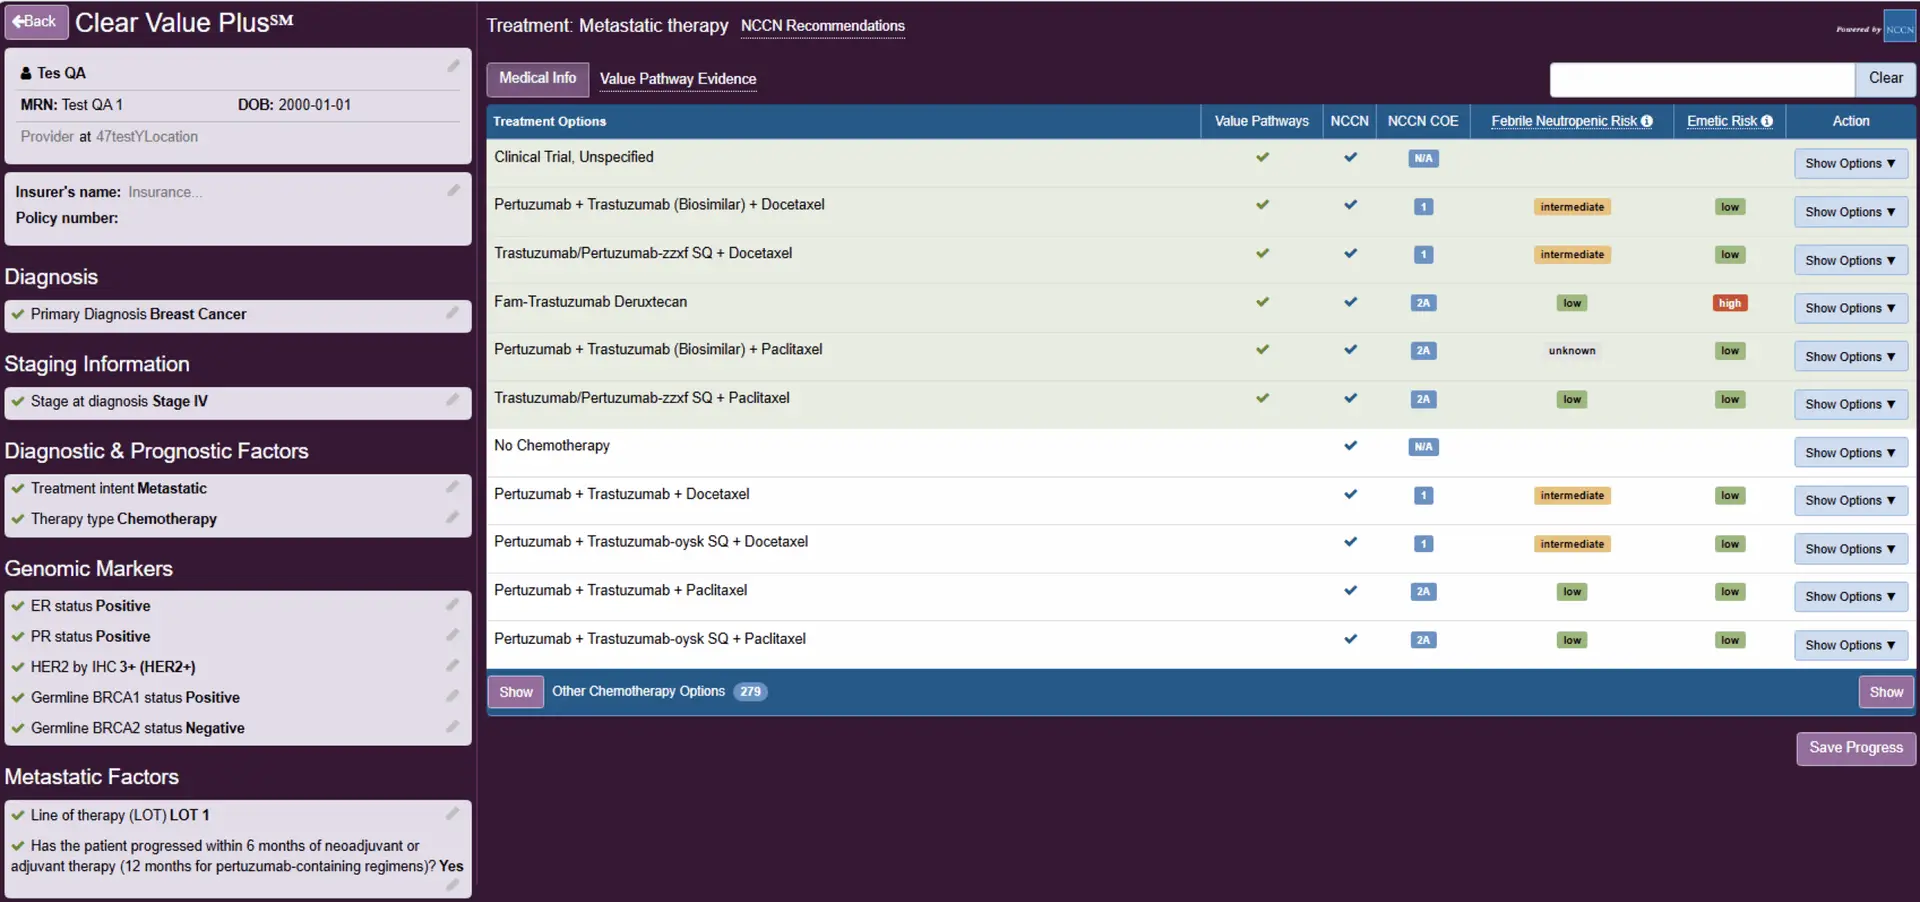Screen dimensions: 1920x902
Task: Click Value Pathways checkmark for Fam-Trastuzumab Deruxtecan
Action: (1262, 302)
